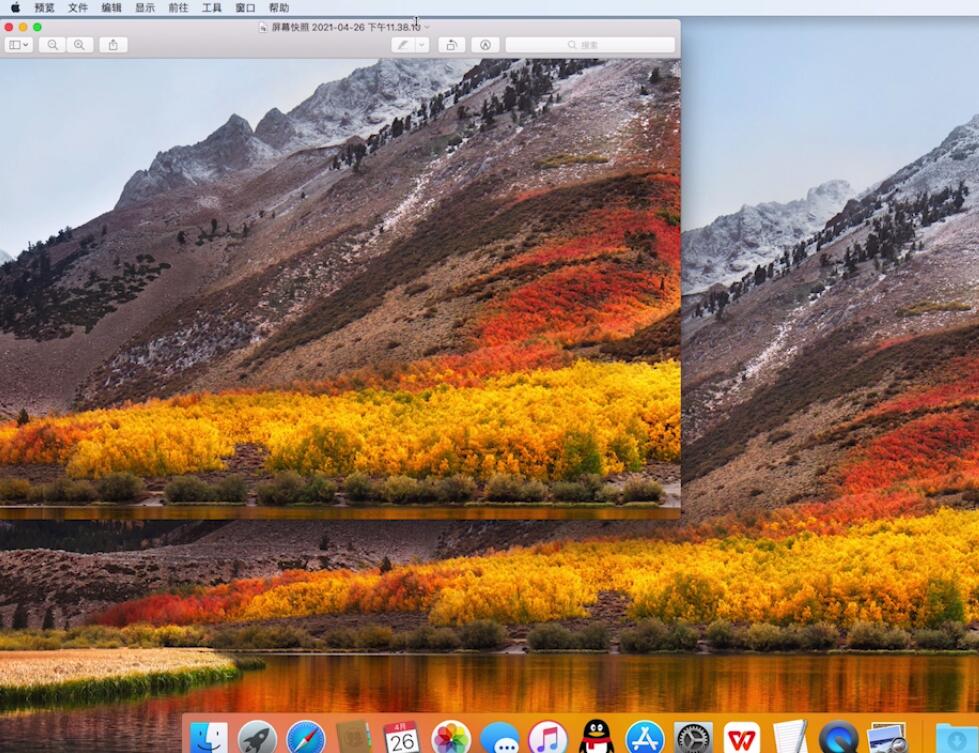Open the 显示 menu
Image resolution: width=979 pixels, height=753 pixels.
point(145,7)
